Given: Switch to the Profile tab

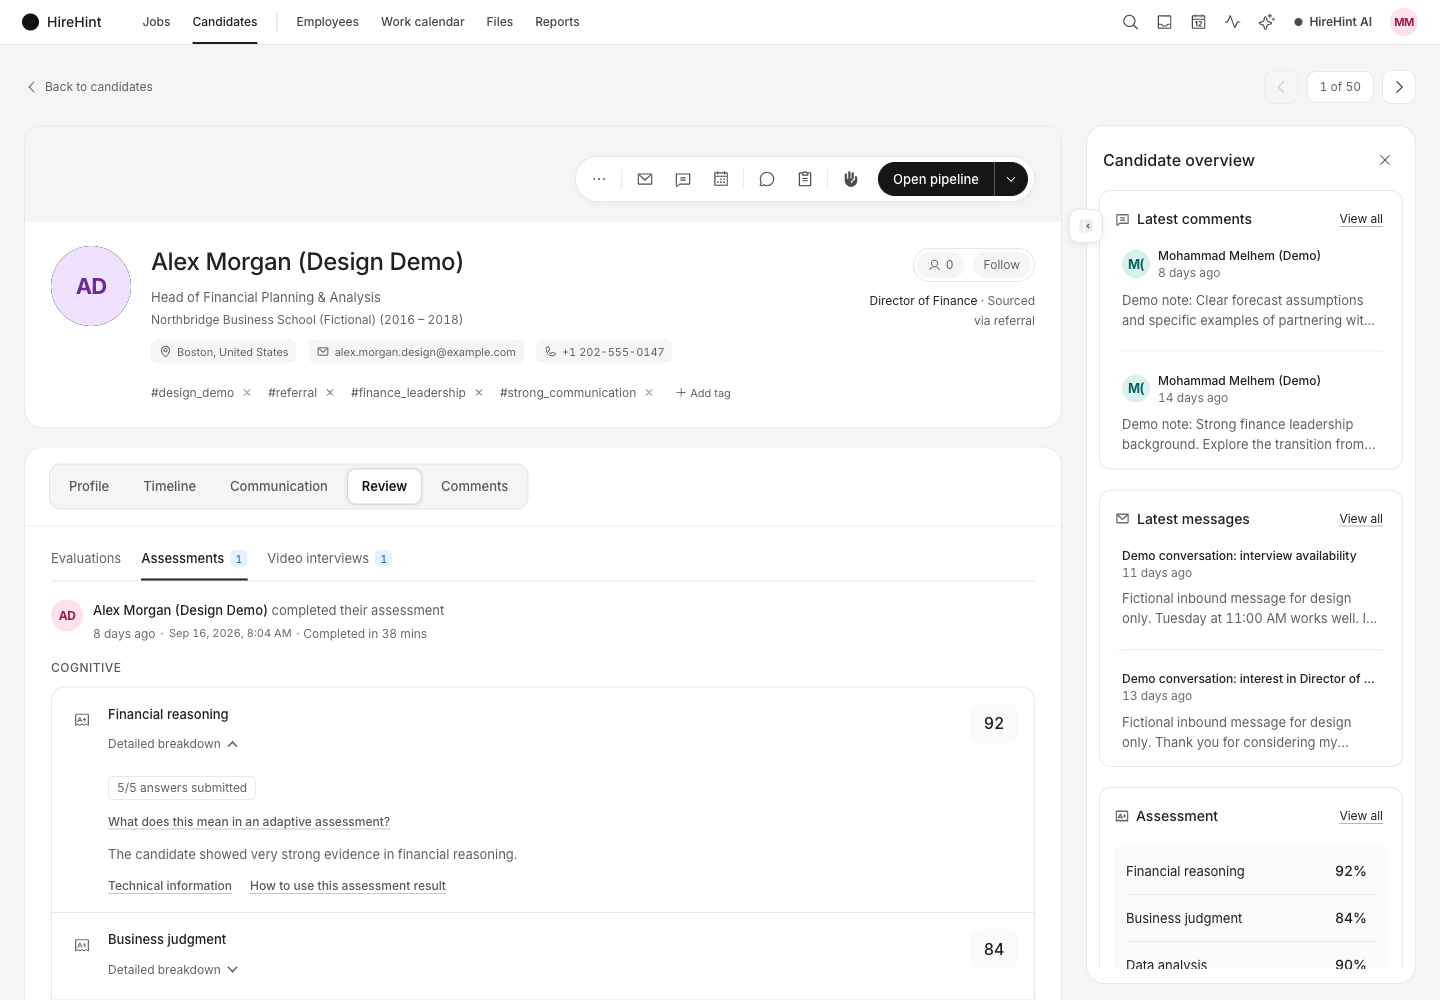Looking at the screenshot, I should pos(89,486).
